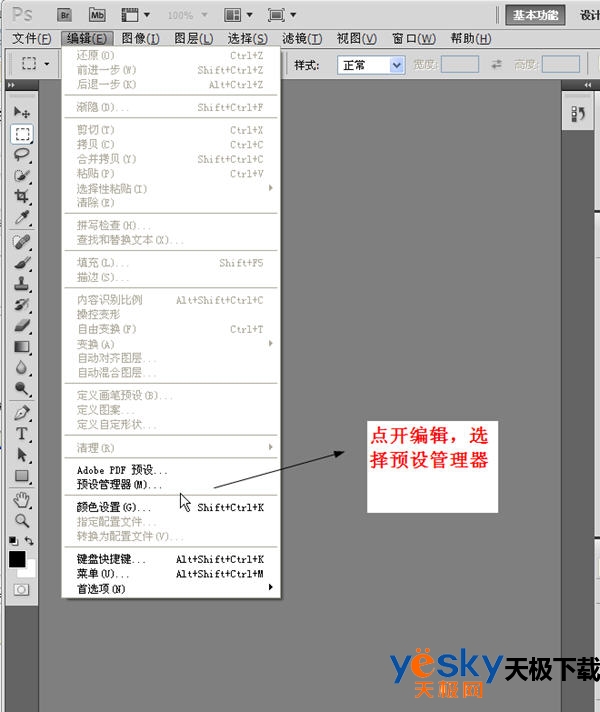The image size is (600, 712).
Task: Select the History Brush tool
Action: (21, 305)
